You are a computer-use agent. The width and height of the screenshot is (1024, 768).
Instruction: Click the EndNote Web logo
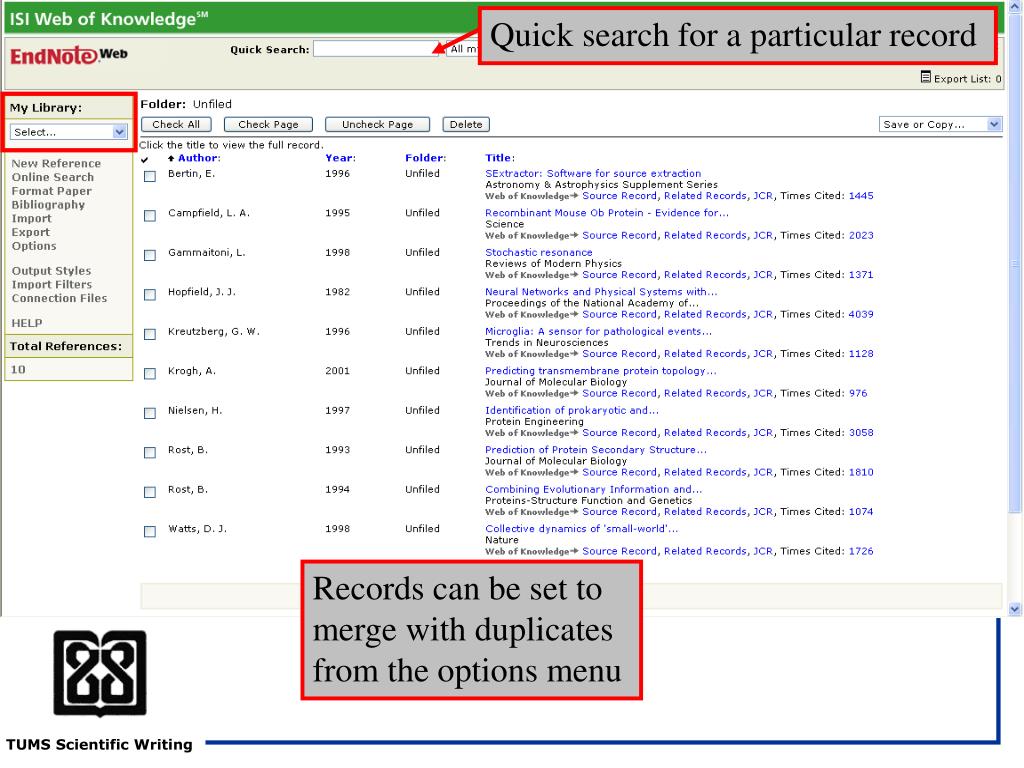coord(69,56)
